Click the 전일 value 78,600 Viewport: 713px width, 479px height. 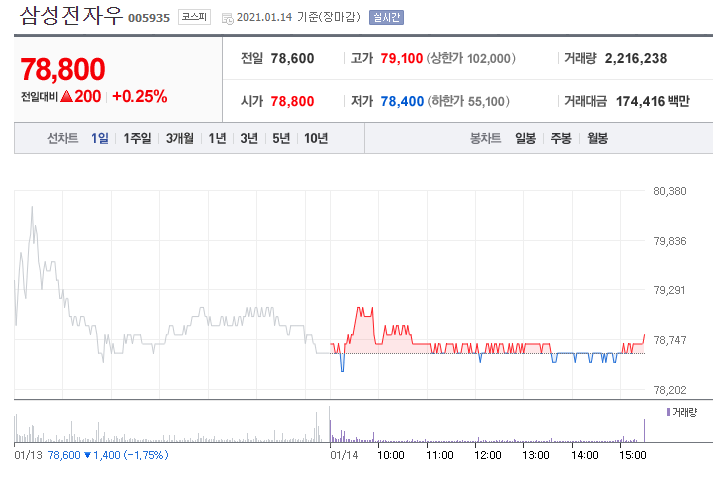[292, 58]
